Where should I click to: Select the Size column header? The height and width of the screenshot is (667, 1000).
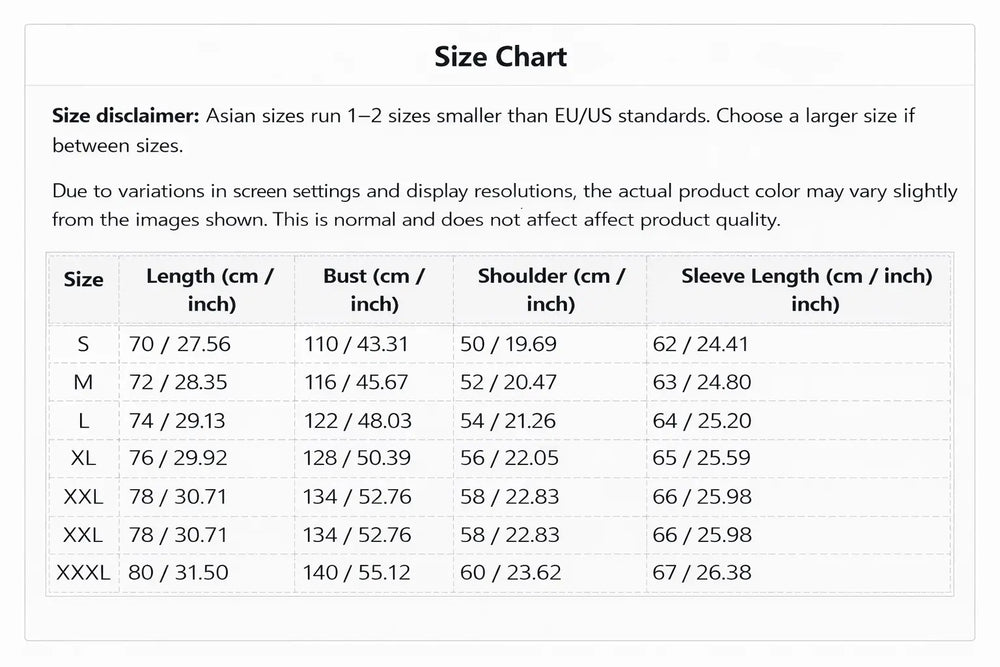point(83,280)
